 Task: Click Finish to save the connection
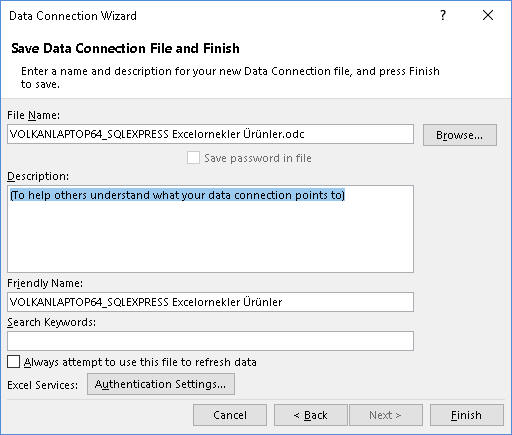(467, 415)
